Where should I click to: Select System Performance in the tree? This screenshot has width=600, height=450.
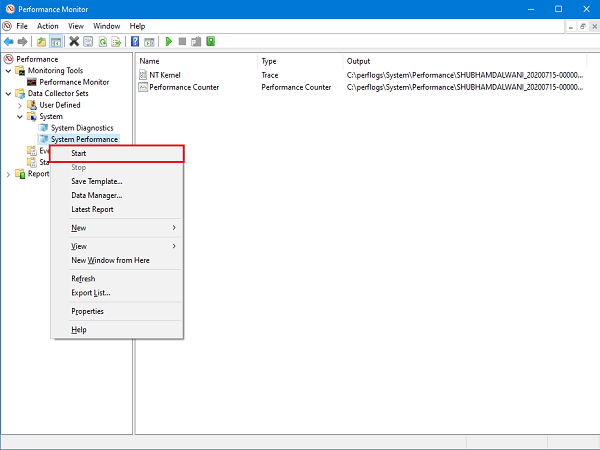pos(85,139)
